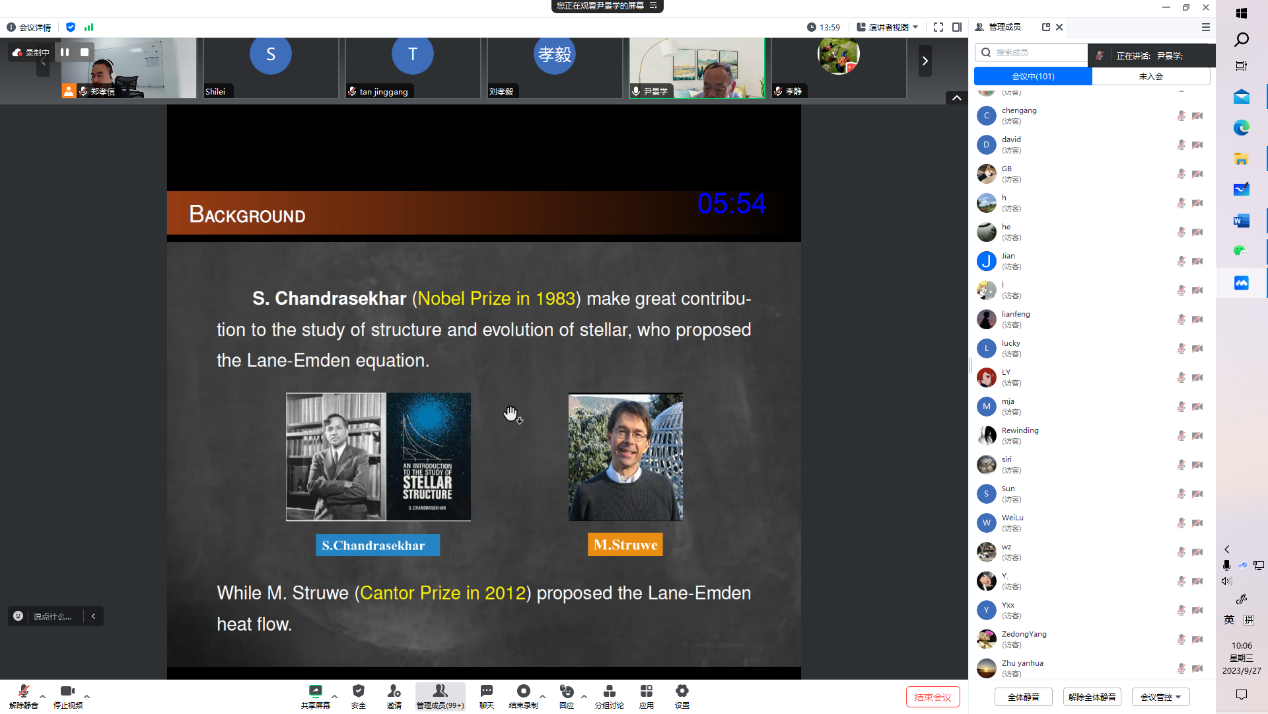
Task: Click the invite (邀请) icon
Action: pyautogui.click(x=394, y=695)
